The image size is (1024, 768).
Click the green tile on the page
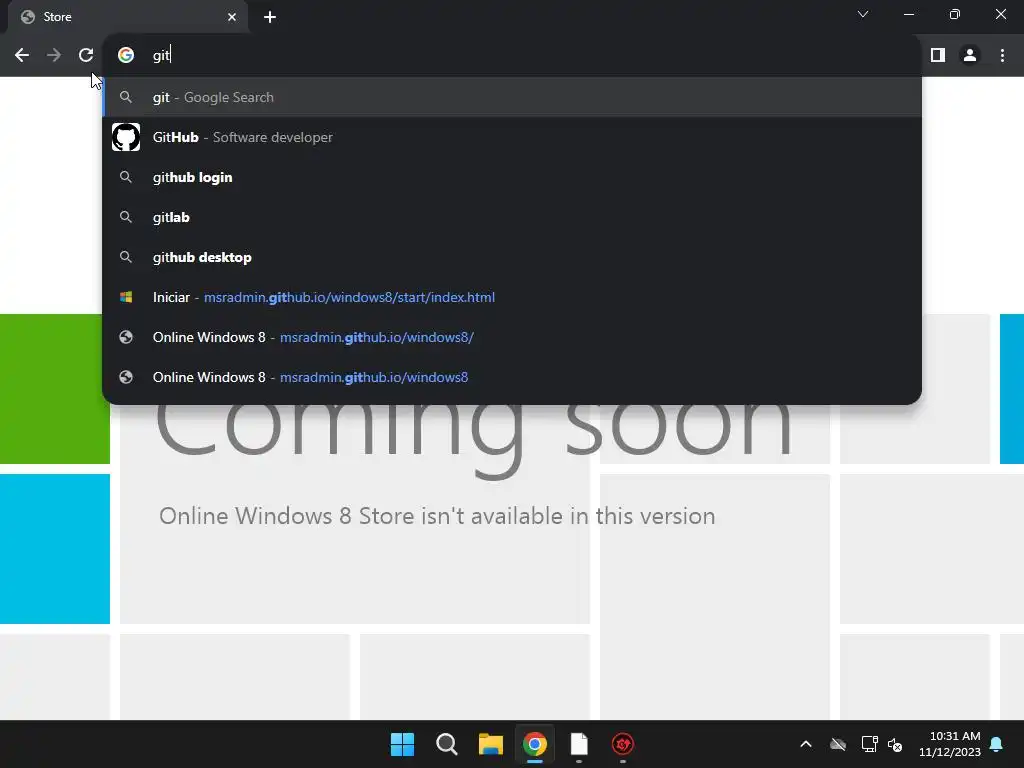(x=55, y=389)
